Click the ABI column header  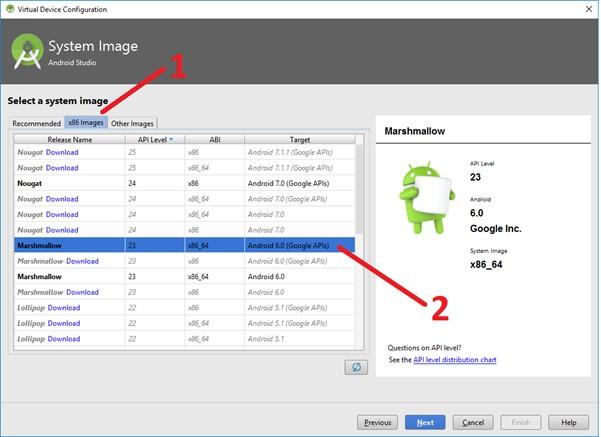(x=215, y=140)
